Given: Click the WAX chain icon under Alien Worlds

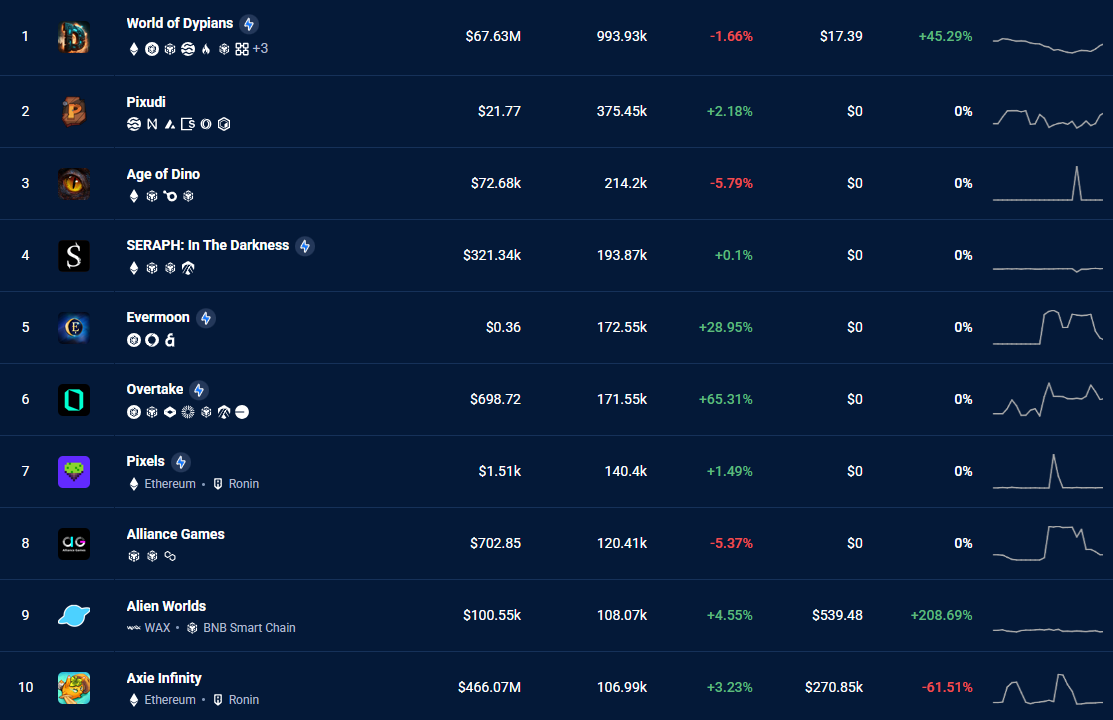Looking at the screenshot, I should coord(133,628).
